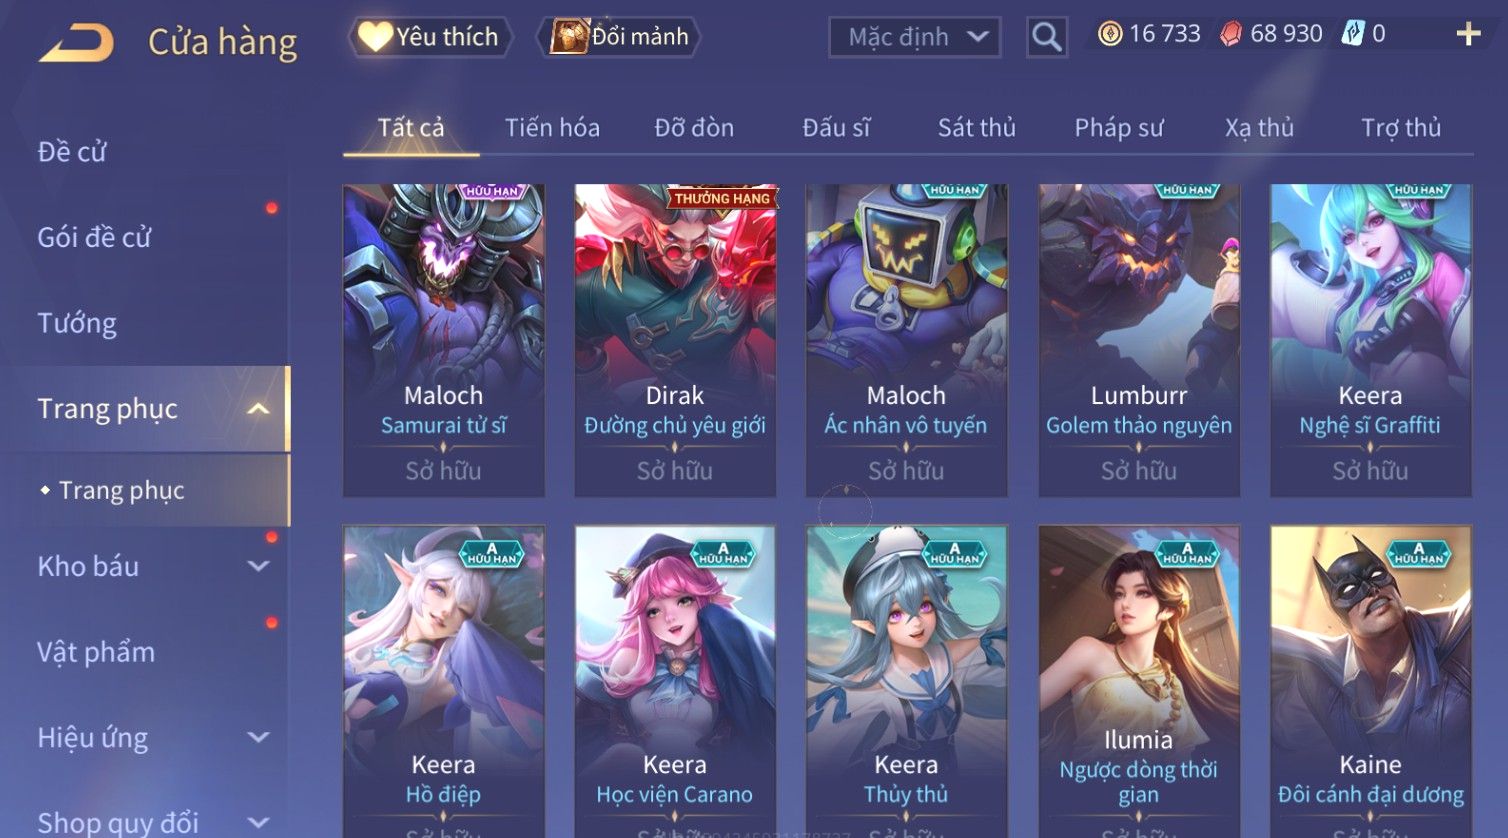Collapse the Trang phục sidebar section
The image size is (1508, 838).
click(x=258, y=409)
